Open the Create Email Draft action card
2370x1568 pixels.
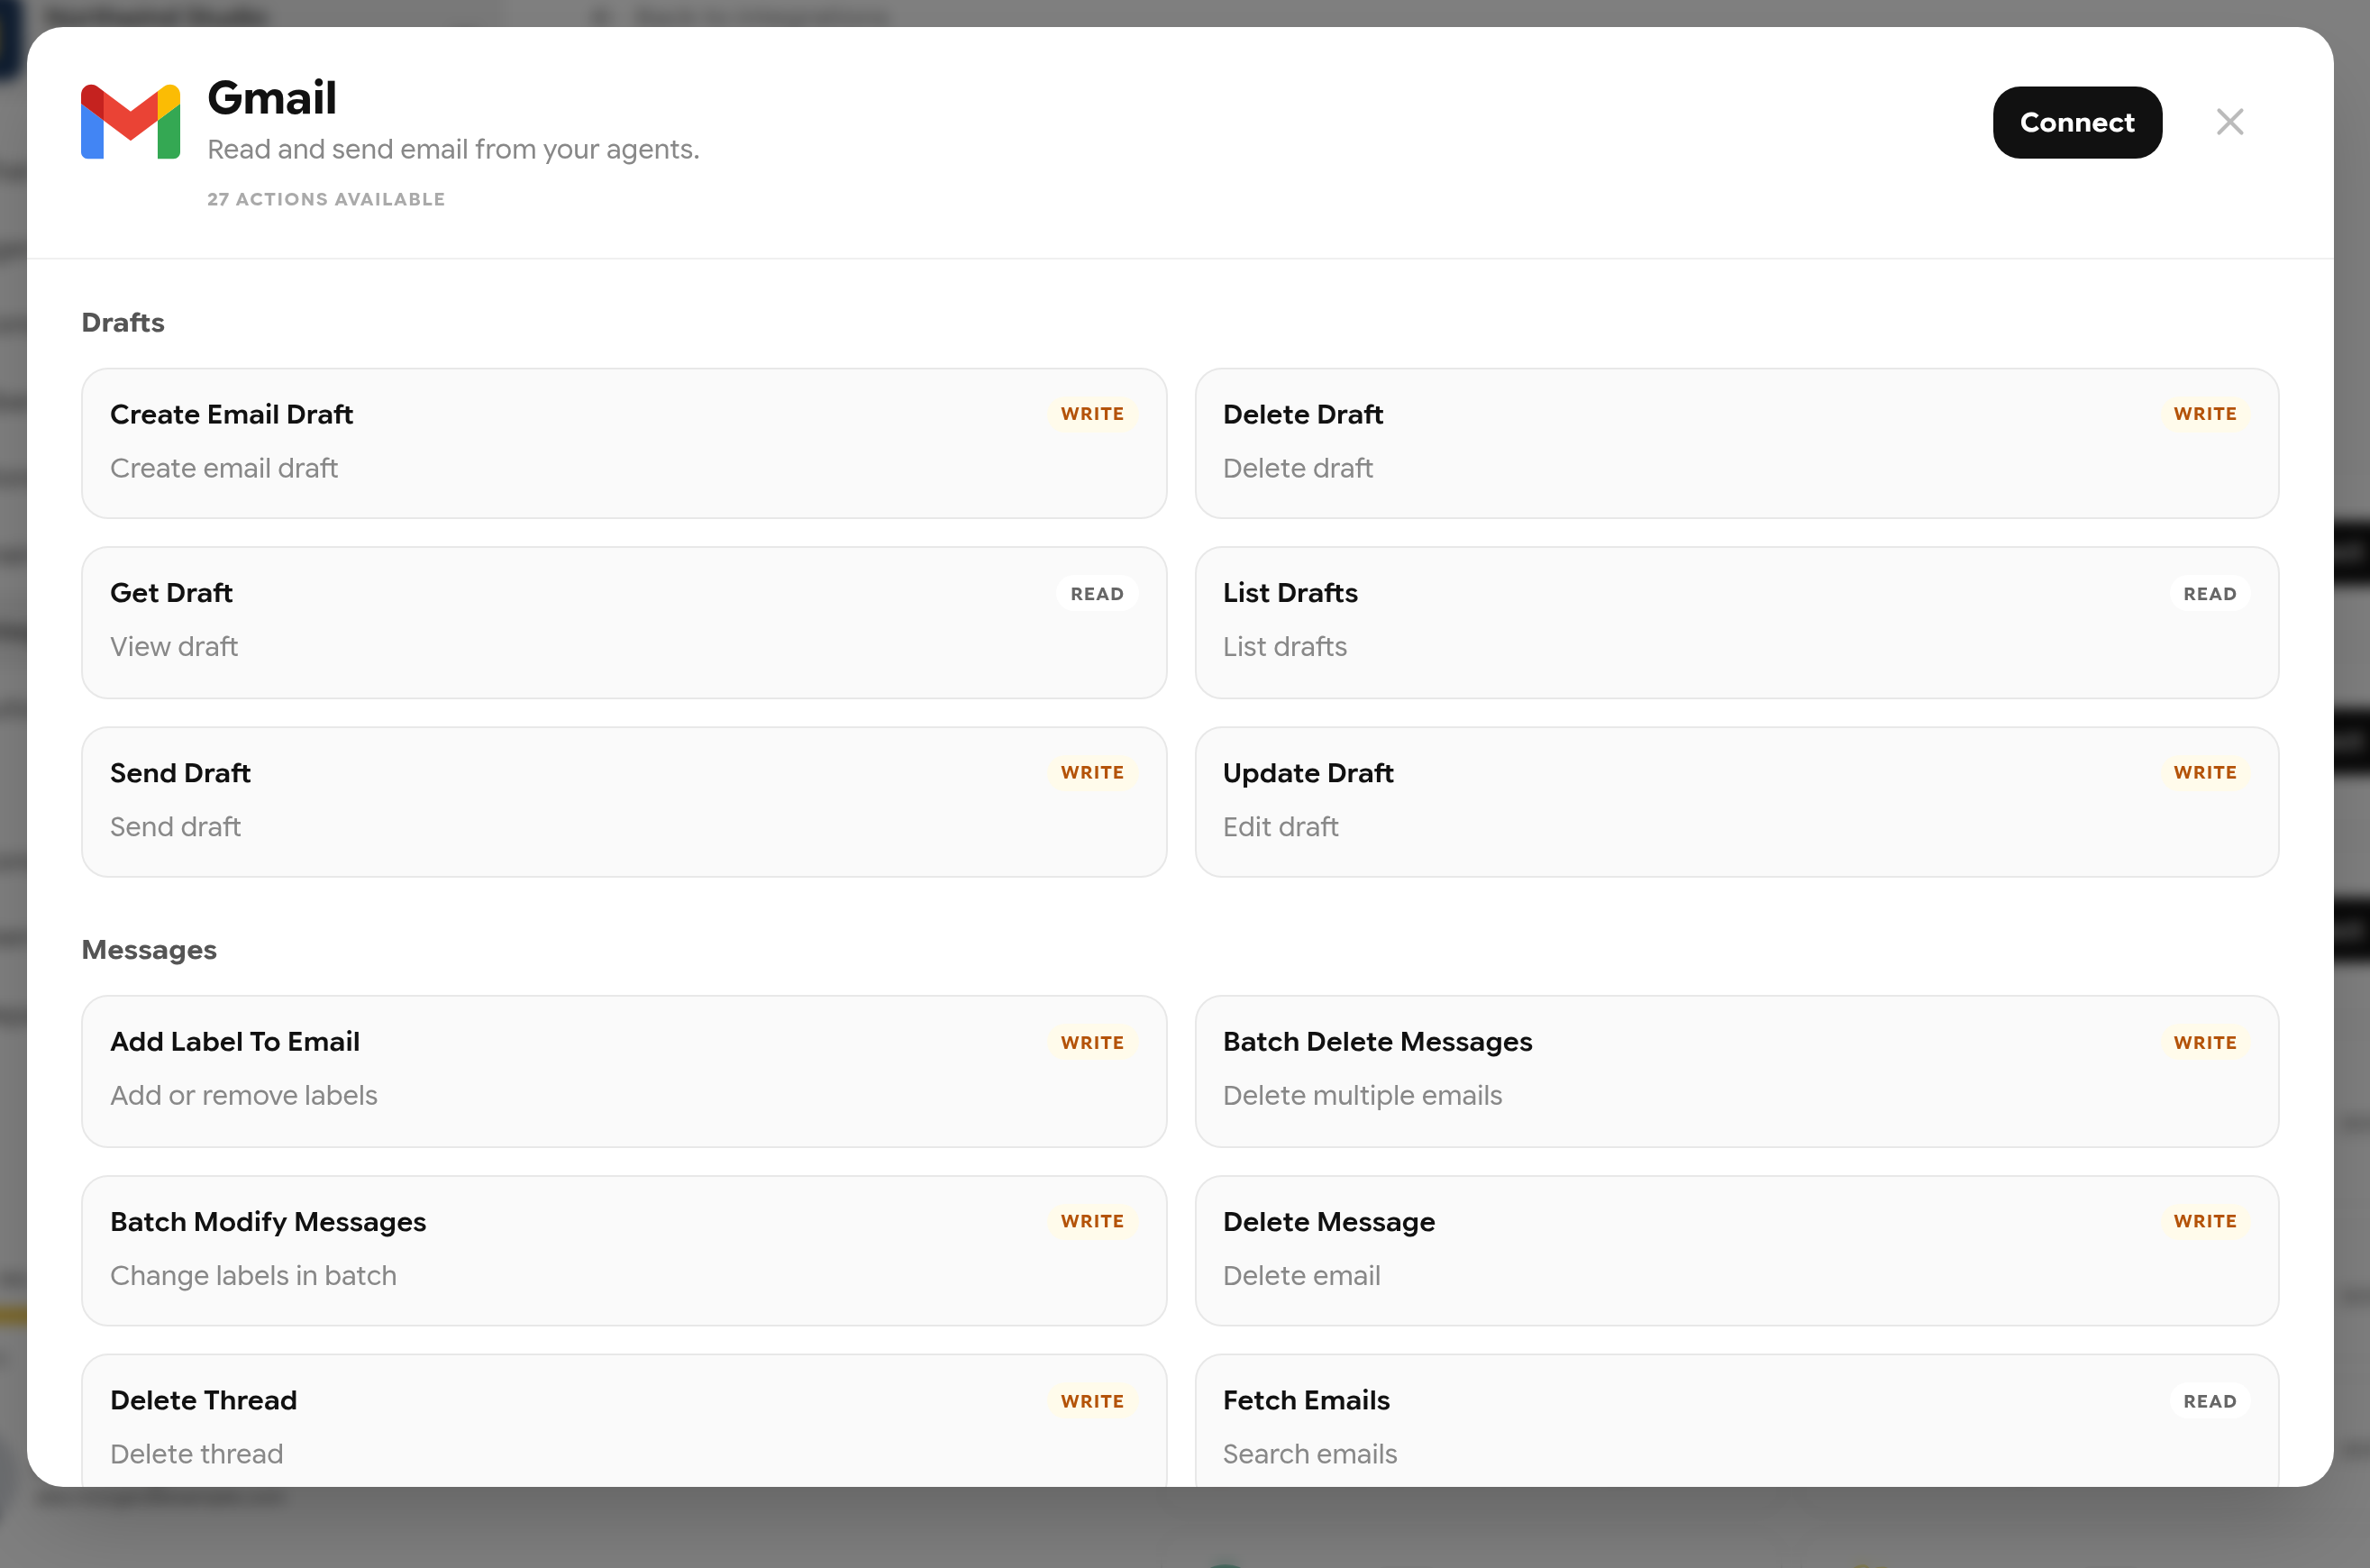click(624, 443)
